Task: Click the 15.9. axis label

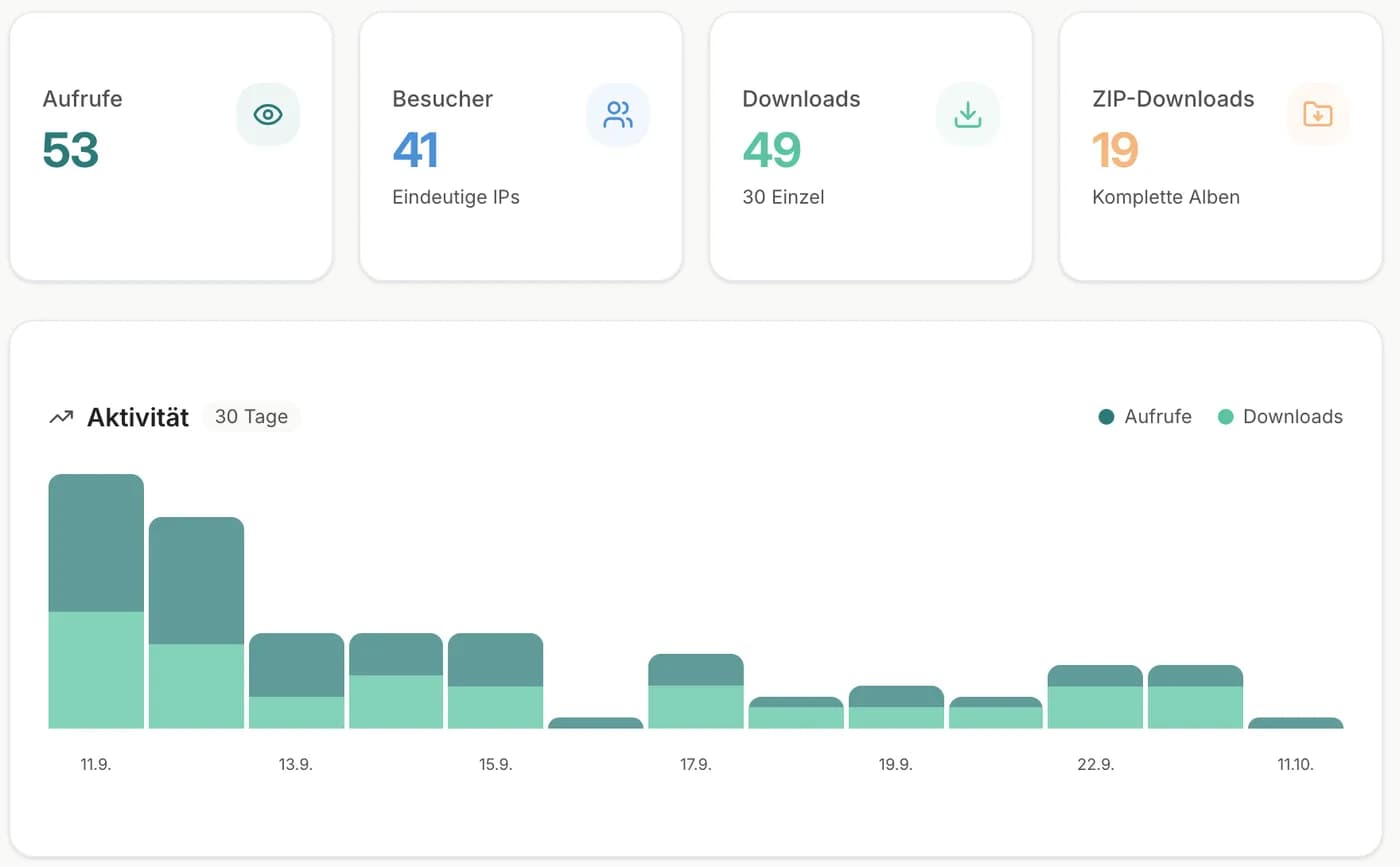Action: tap(496, 765)
